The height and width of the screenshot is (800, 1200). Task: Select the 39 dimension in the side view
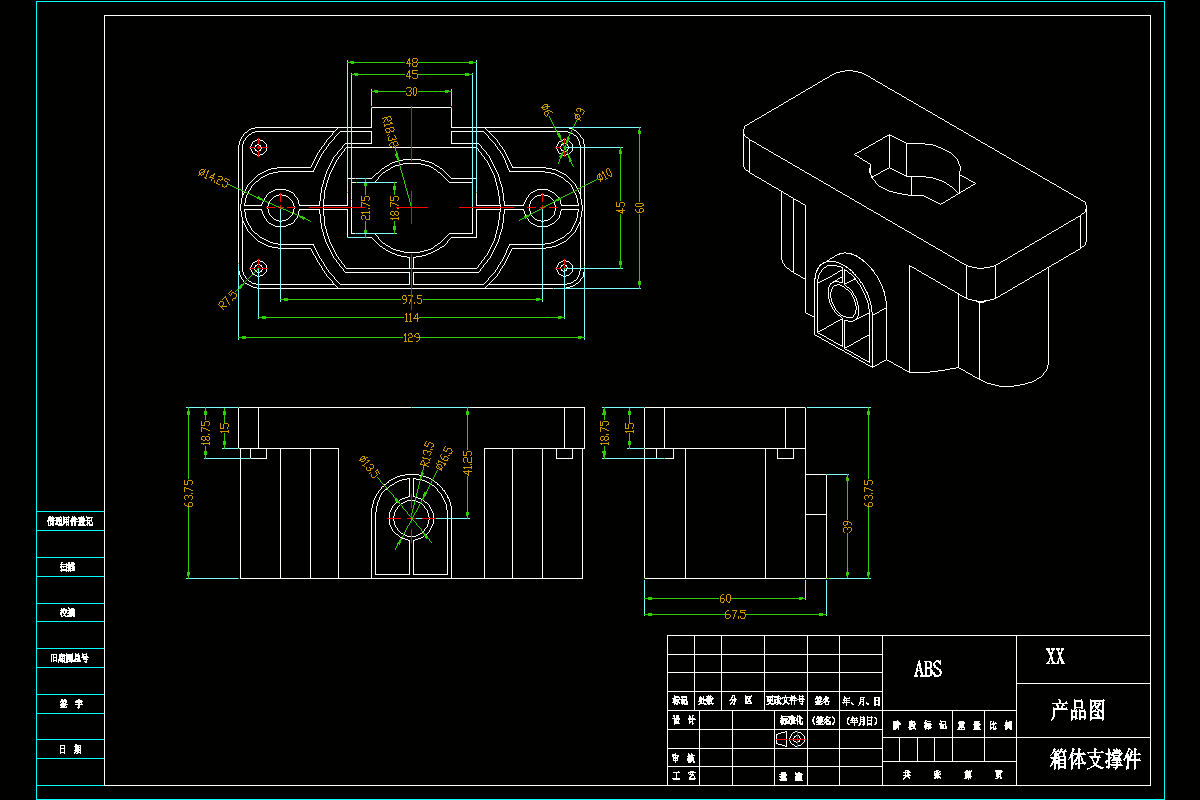pyautogui.click(x=848, y=527)
